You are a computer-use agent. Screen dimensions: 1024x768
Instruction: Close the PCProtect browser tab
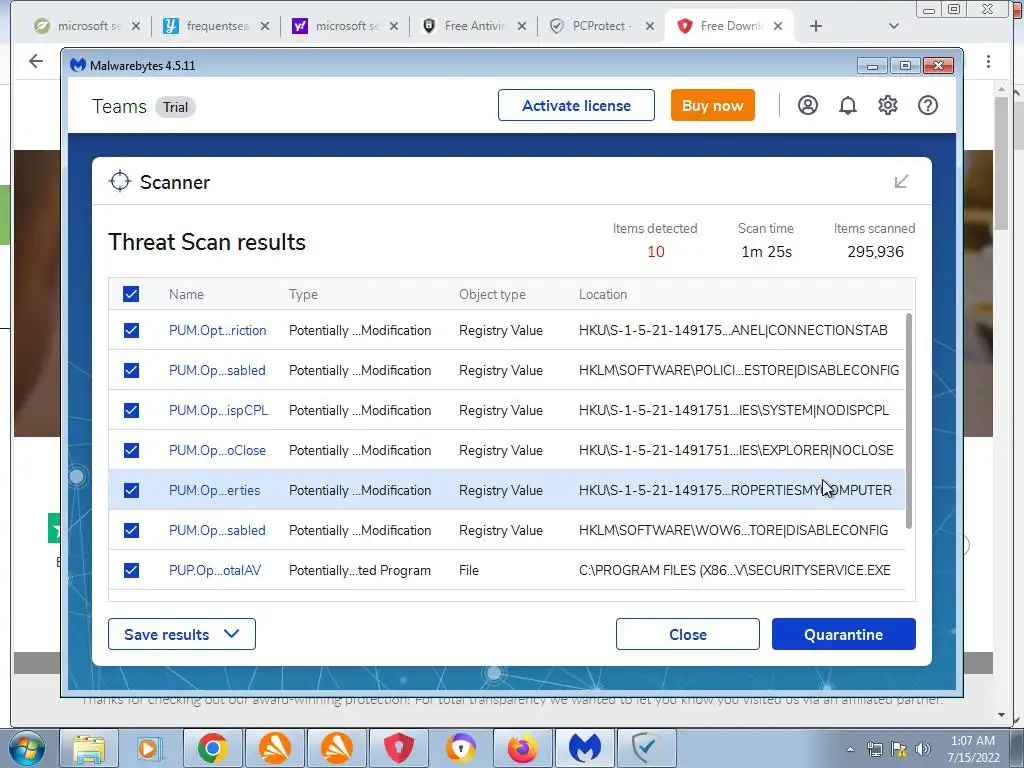click(650, 26)
